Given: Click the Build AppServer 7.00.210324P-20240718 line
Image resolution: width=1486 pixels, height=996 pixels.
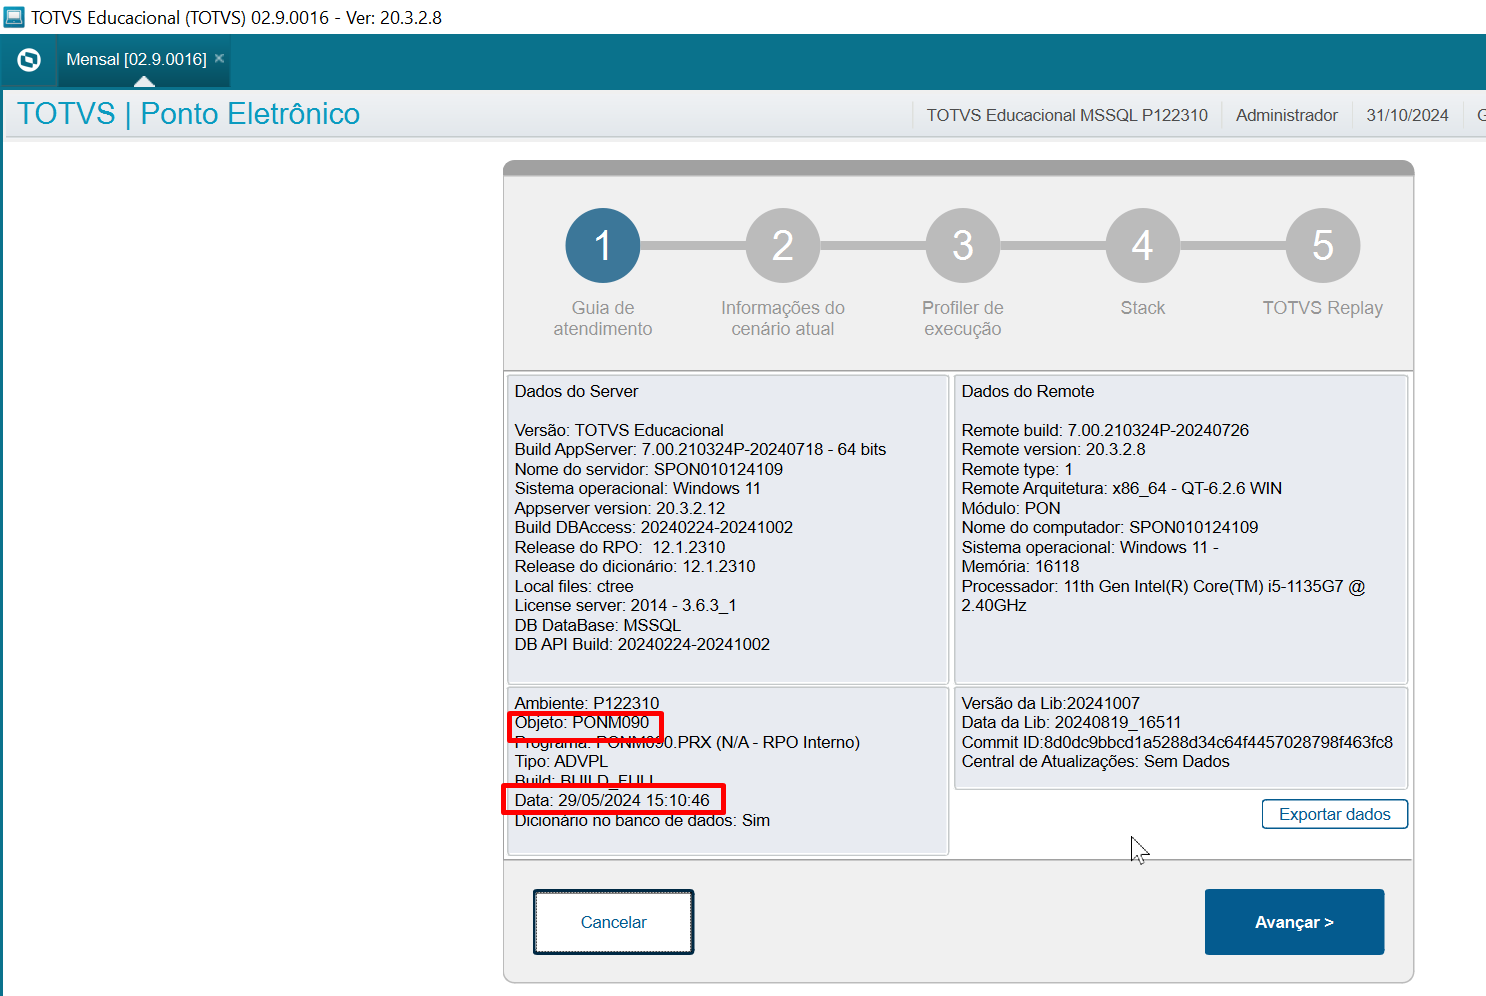Looking at the screenshot, I should [700, 449].
